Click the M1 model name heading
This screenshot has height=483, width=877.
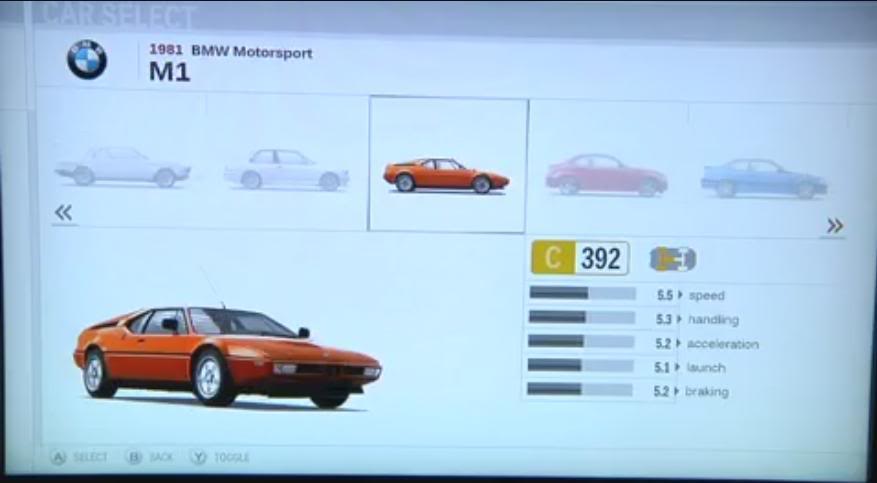coord(169,72)
